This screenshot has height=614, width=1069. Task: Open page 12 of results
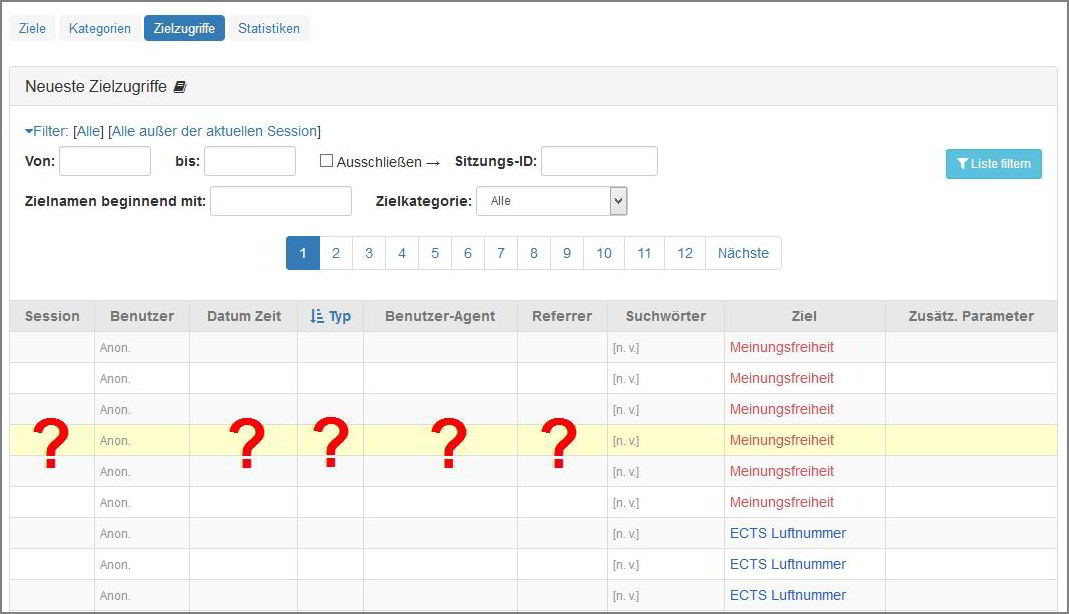tap(685, 253)
